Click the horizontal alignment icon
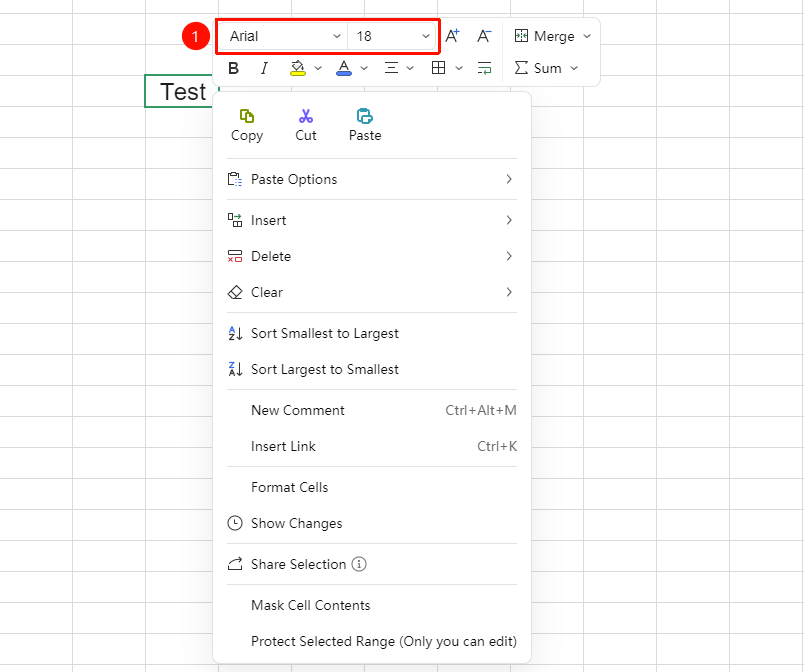 point(391,68)
